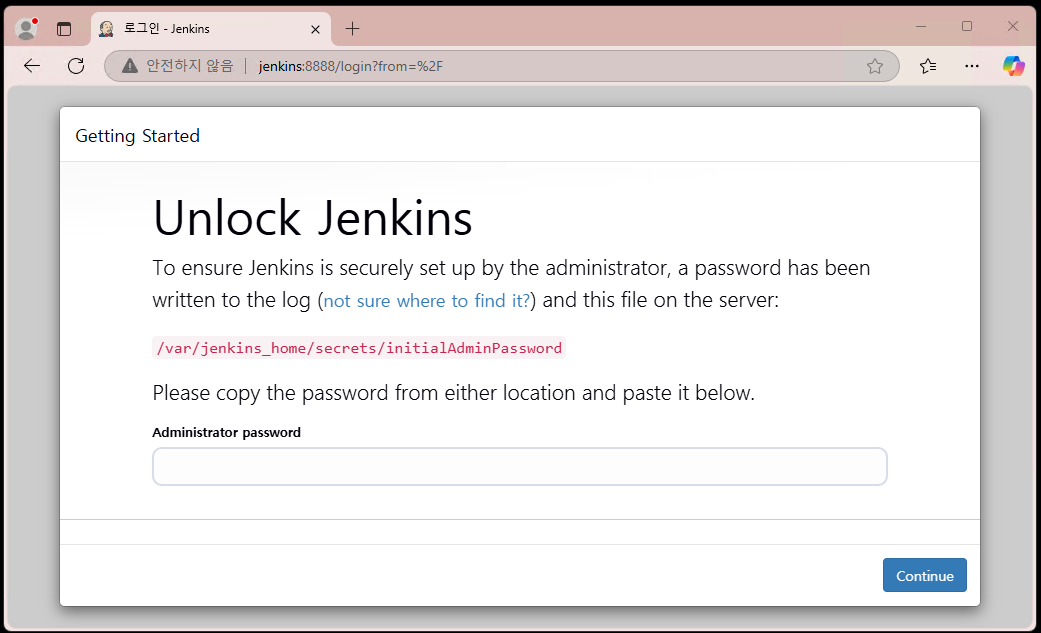Click the 'Getting Started' header text
The width and height of the screenshot is (1041, 633).
click(137, 136)
